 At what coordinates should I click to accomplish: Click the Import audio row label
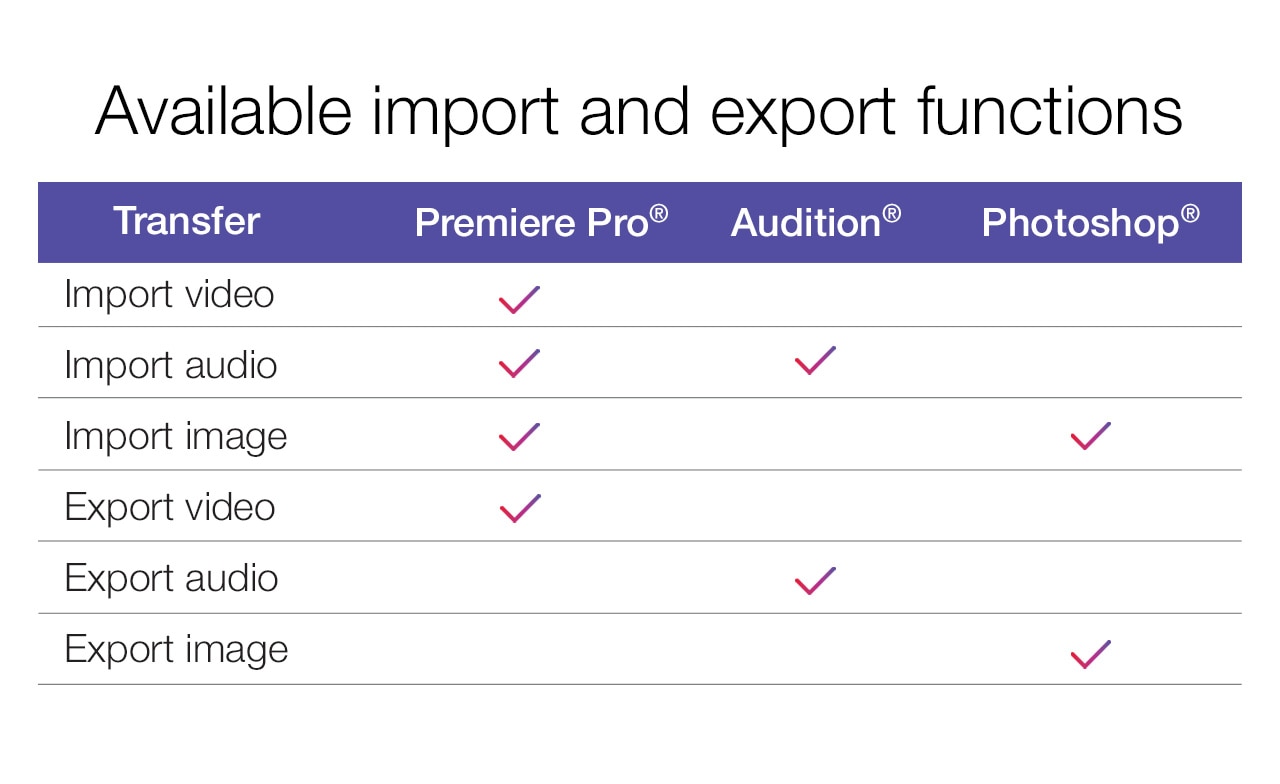click(x=171, y=365)
